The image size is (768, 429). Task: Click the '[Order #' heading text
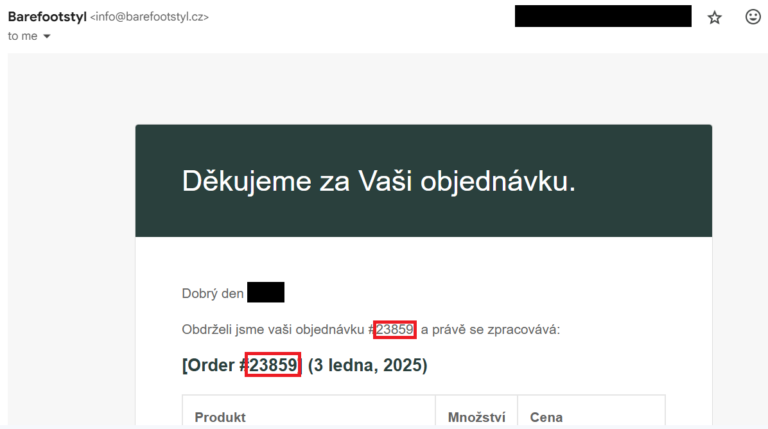[x=214, y=365]
